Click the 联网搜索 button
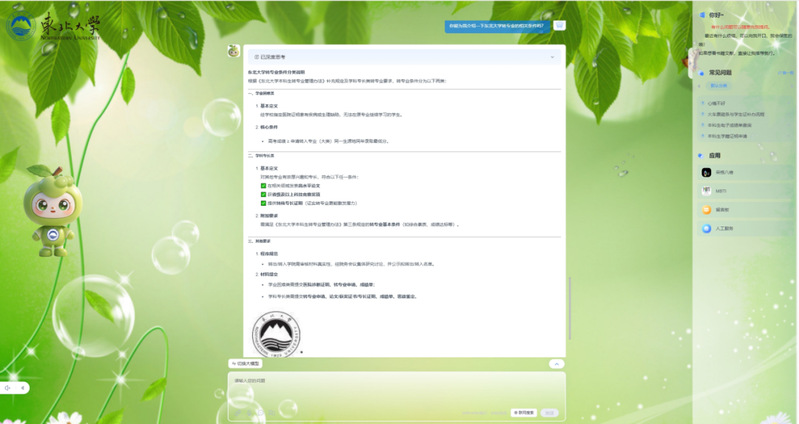 coord(523,412)
